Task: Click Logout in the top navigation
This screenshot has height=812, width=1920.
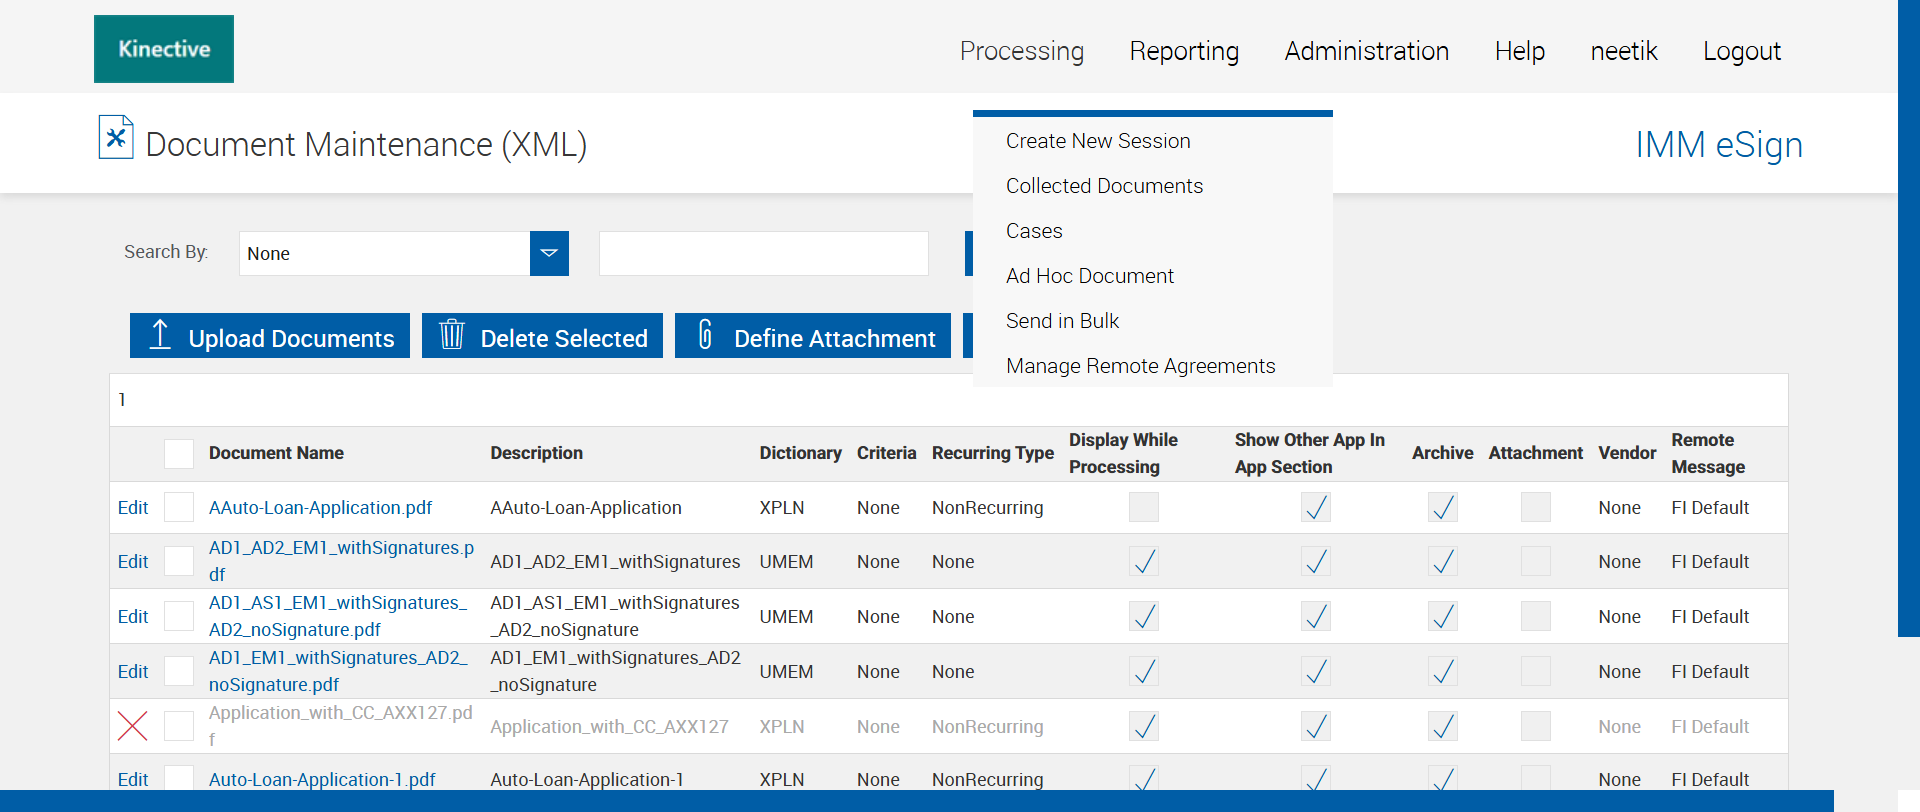Action: tap(1741, 51)
